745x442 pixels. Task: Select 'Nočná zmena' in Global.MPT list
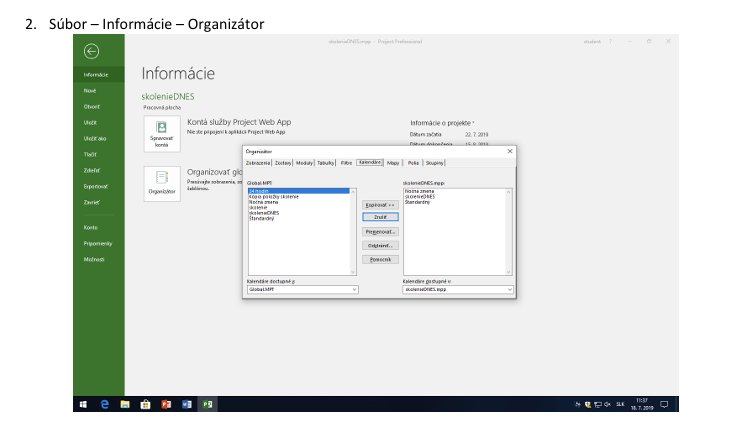coord(264,202)
